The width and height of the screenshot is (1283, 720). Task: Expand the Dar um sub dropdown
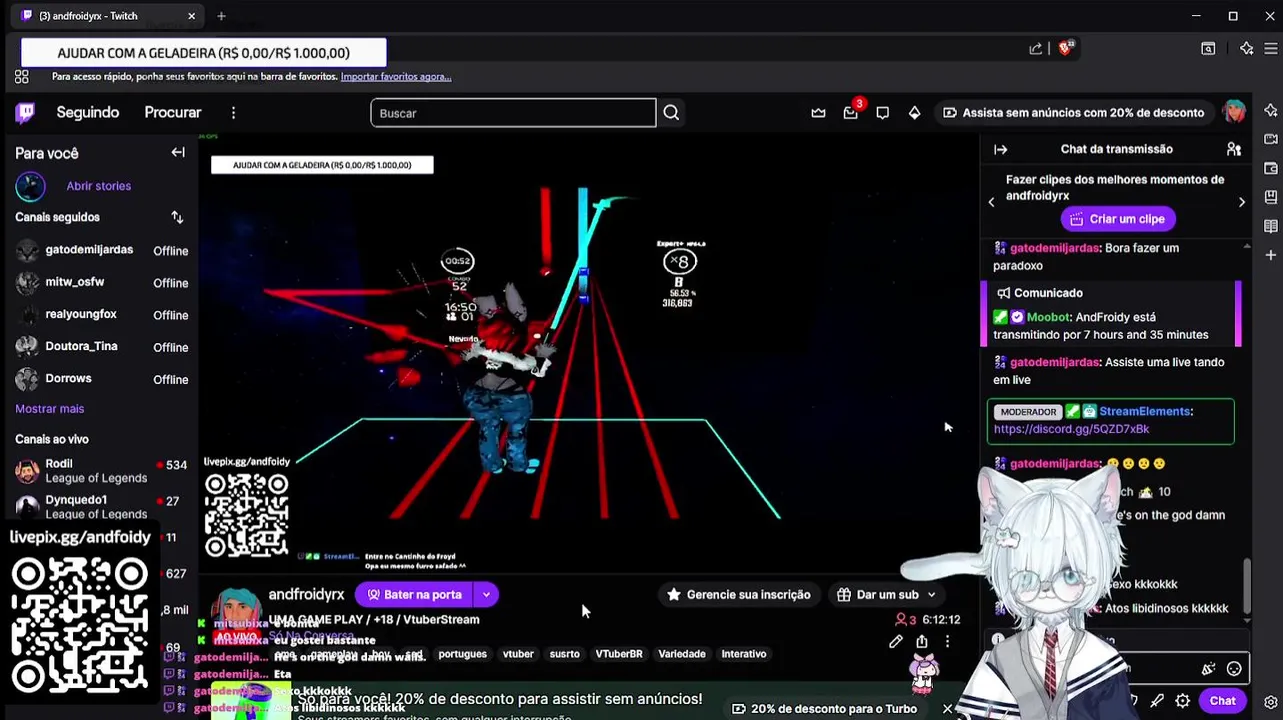[931, 594]
